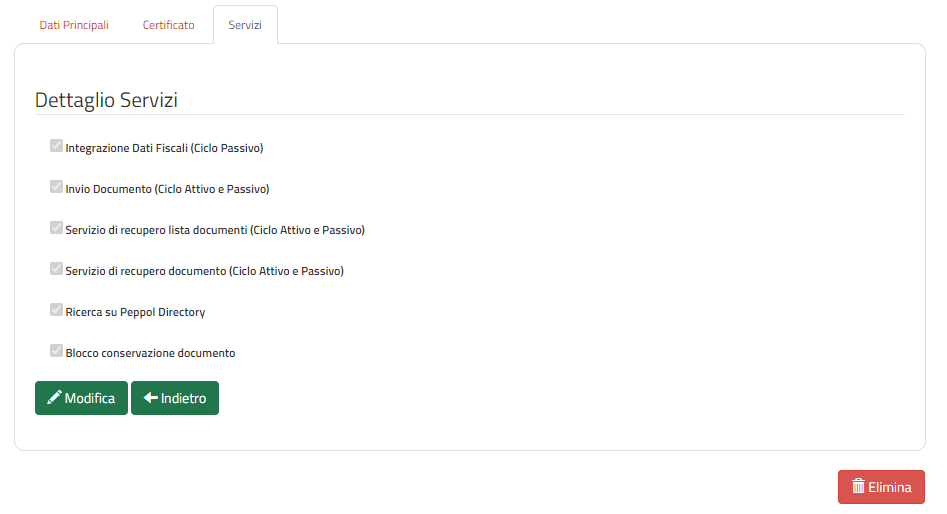Toggle the Ricerca su Peppol Directory checkbox

(56, 310)
